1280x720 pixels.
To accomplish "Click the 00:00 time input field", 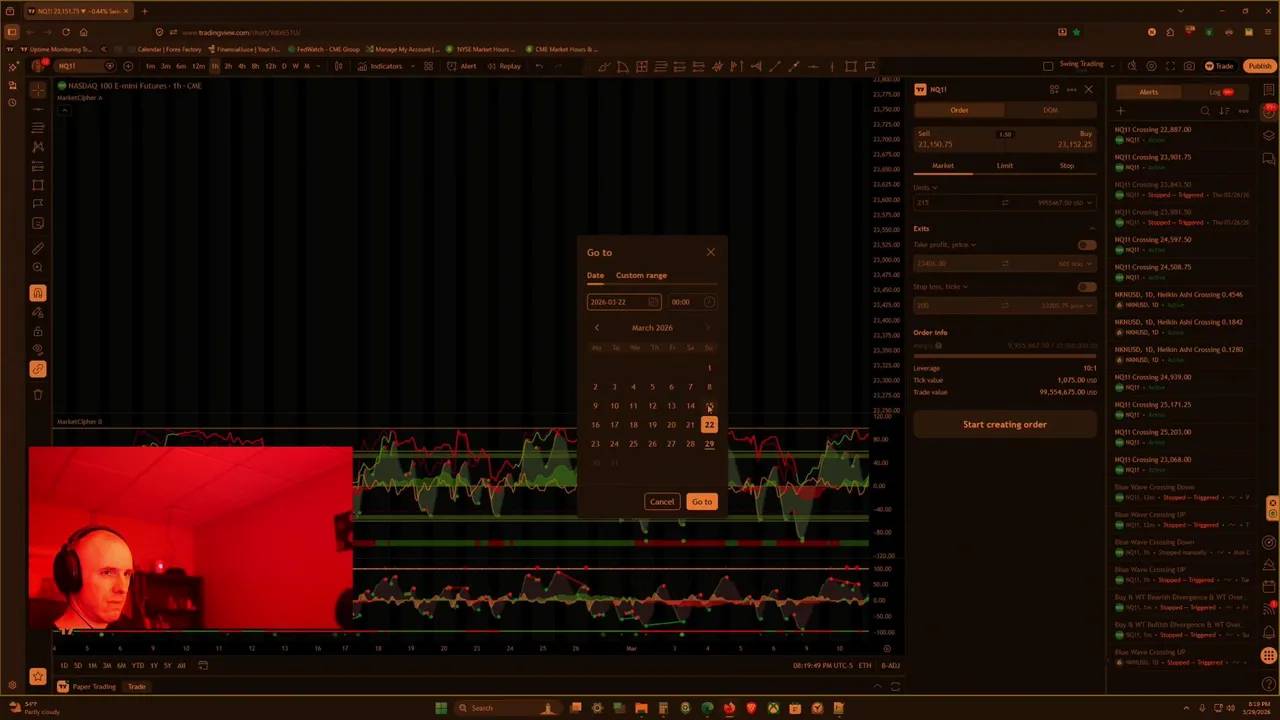I will point(692,302).
